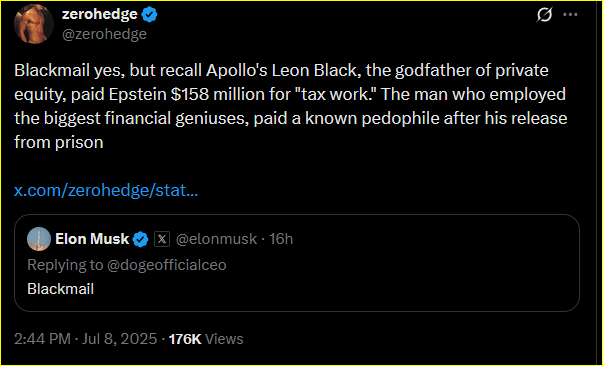This screenshot has width=603, height=366.
Task: Click the X affiliation badge beside Elon Musk
Action: pyautogui.click(x=162, y=240)
